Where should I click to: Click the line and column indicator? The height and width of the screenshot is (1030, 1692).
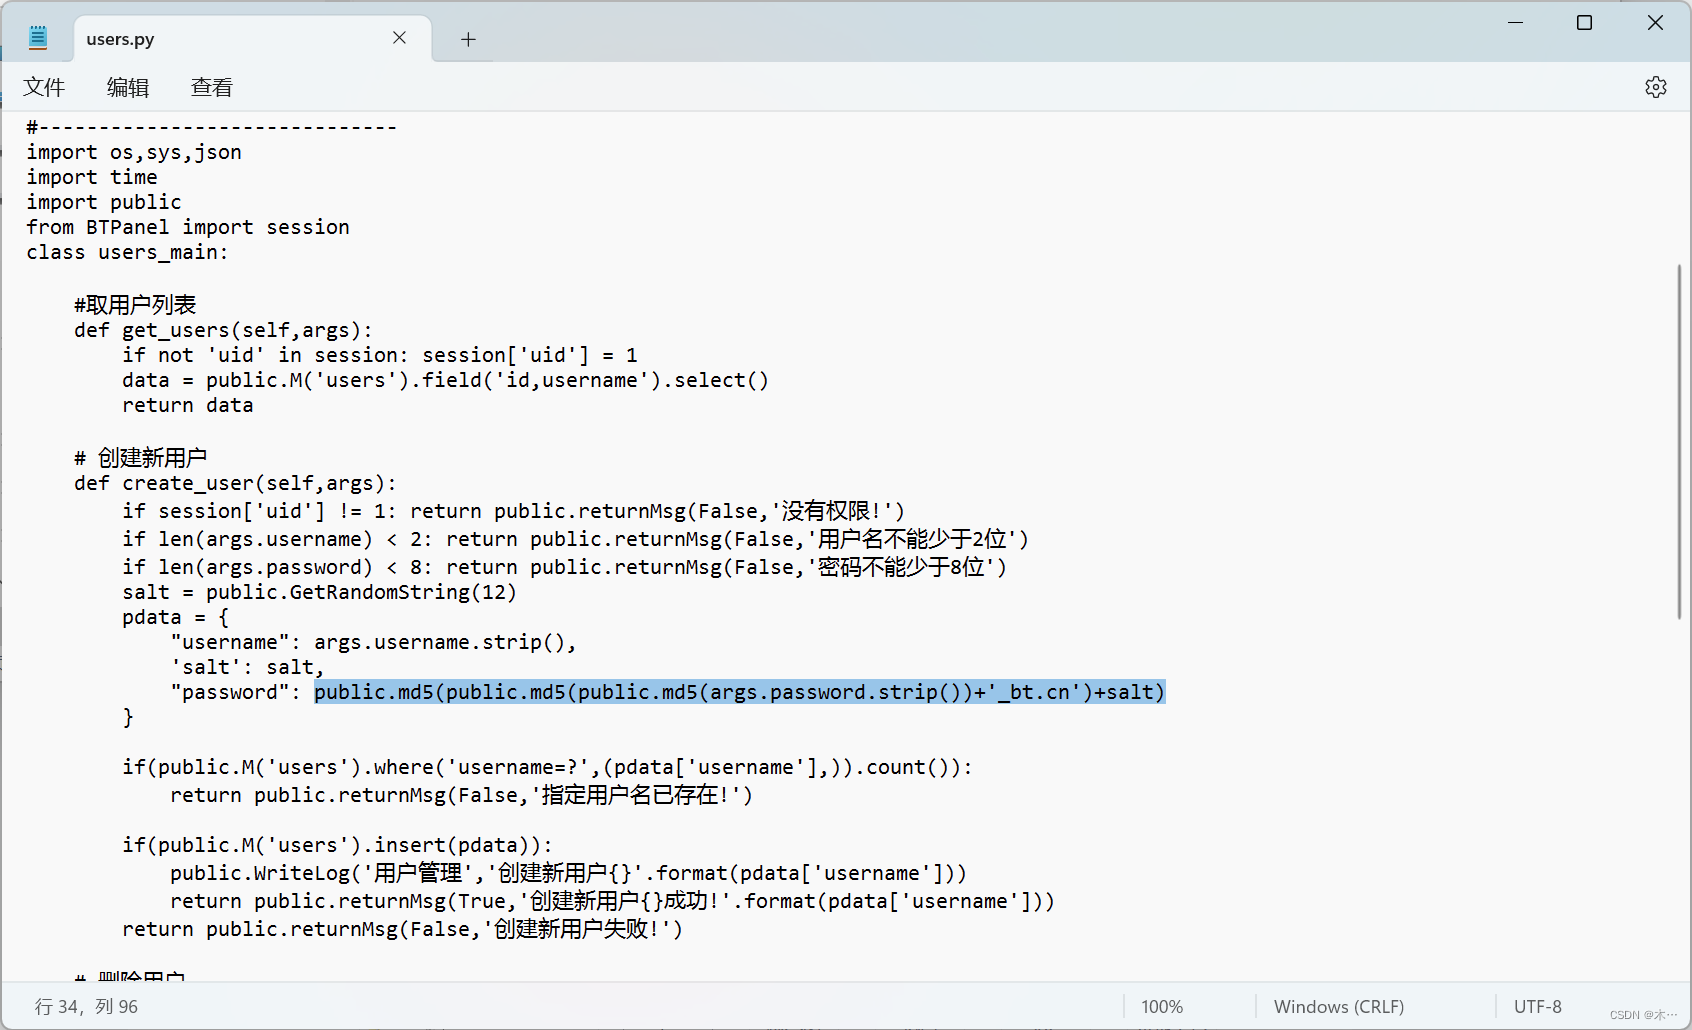pyautogui.click(x=87, y=1006)
